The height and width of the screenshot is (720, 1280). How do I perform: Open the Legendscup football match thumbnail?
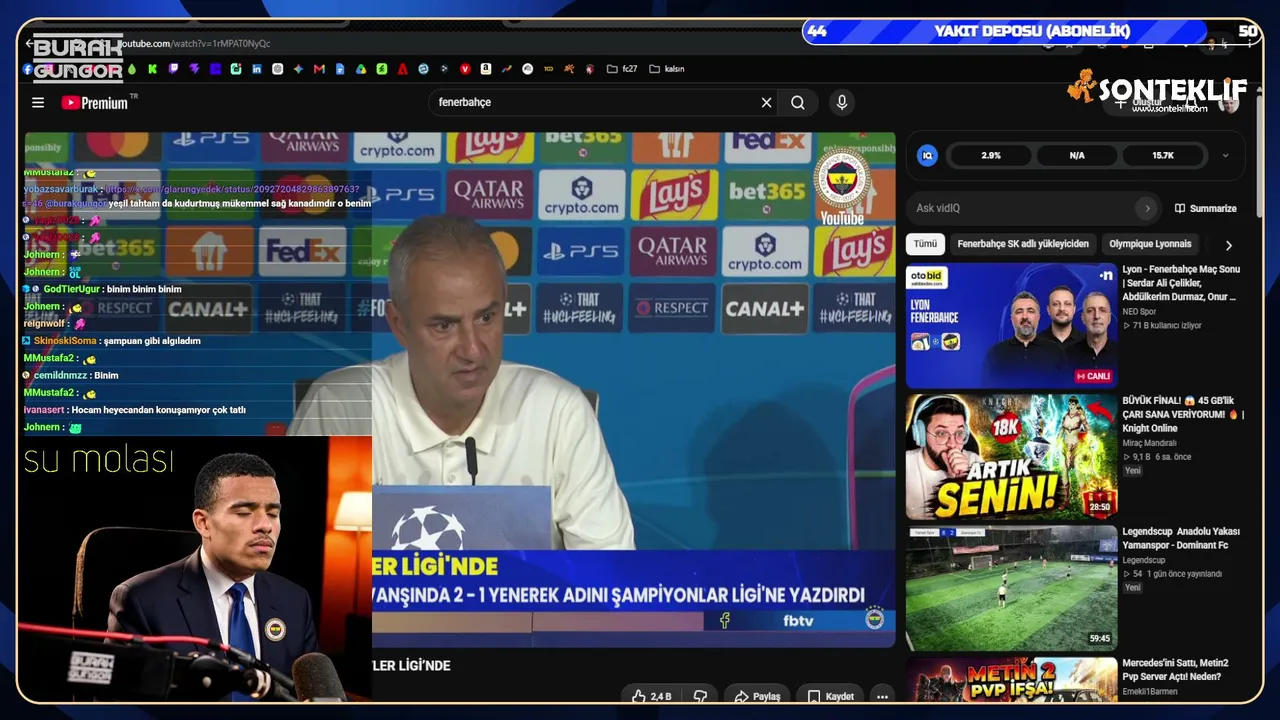tap(1011, 588)
